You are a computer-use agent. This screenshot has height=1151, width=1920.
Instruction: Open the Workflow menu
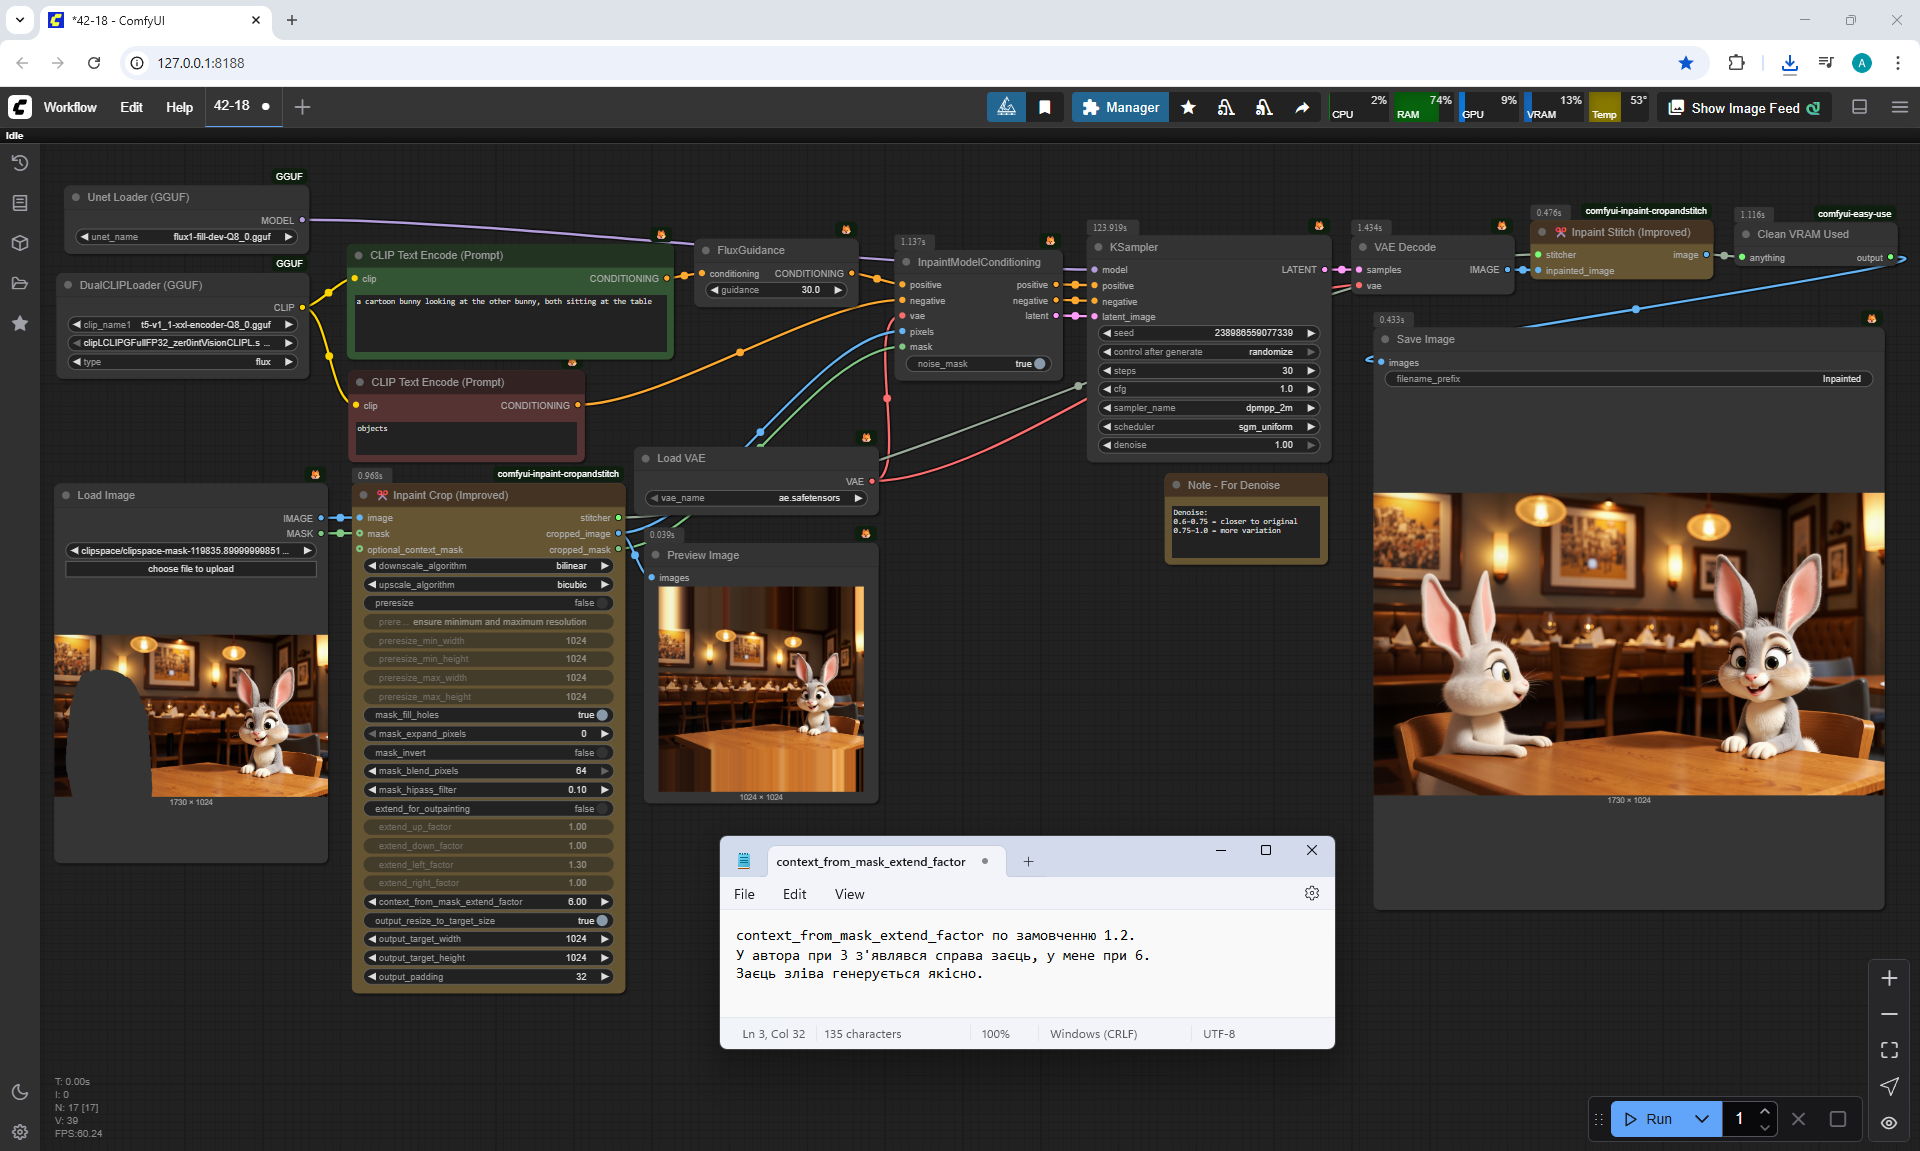[70, 107]
